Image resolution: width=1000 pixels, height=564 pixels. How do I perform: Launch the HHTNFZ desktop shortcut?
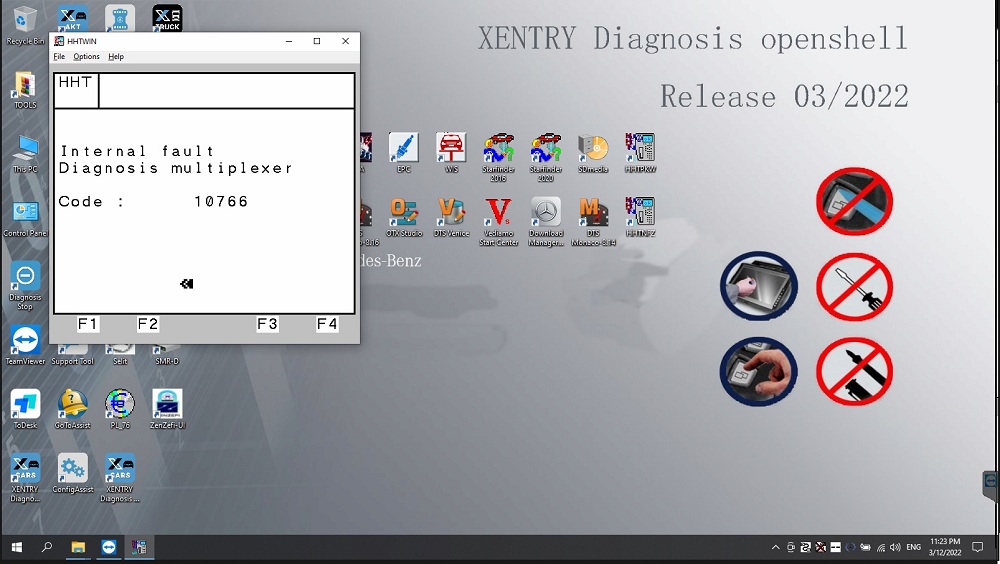(640, 217)
